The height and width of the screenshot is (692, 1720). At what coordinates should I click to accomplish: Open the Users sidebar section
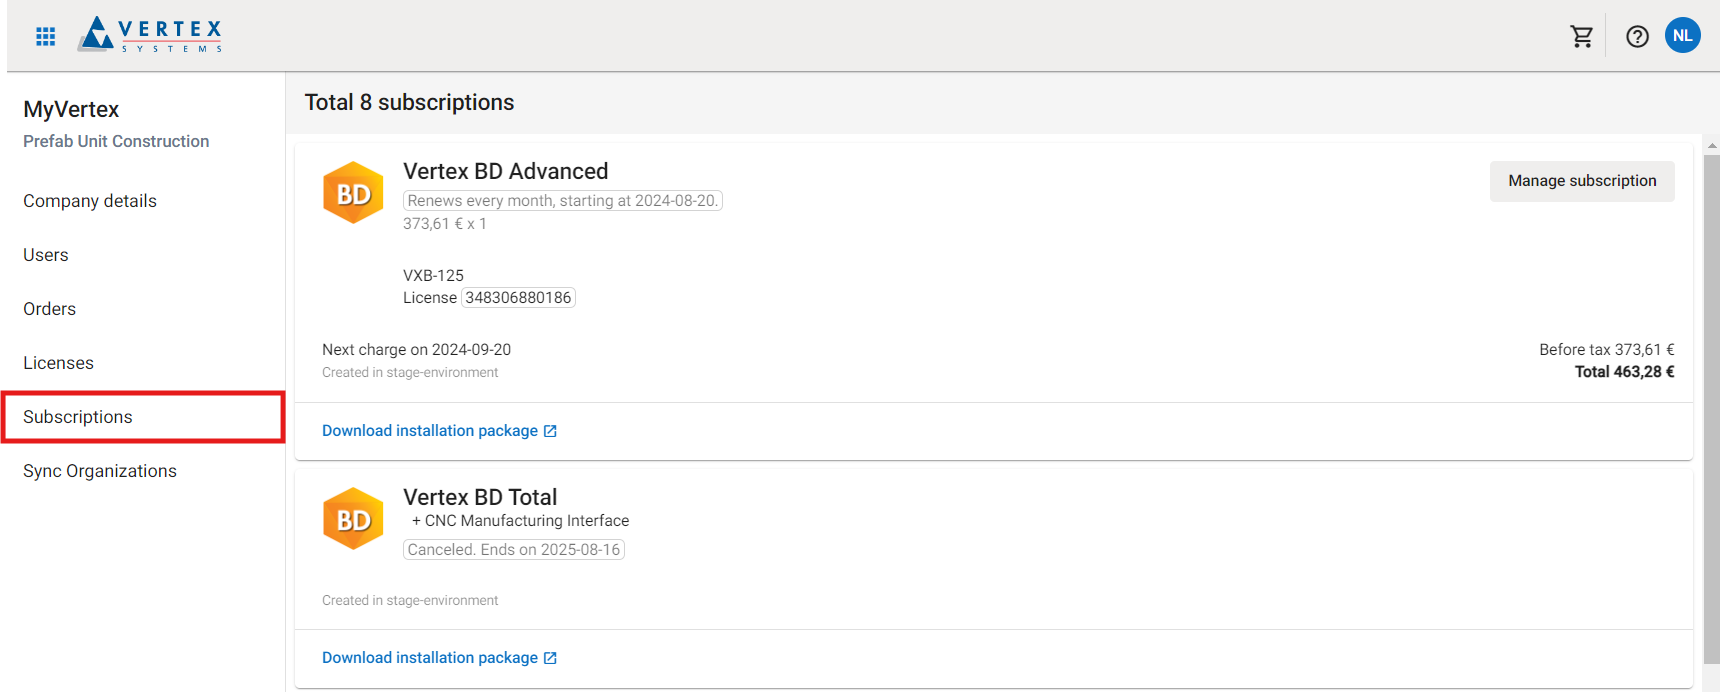tap(46, 255)
